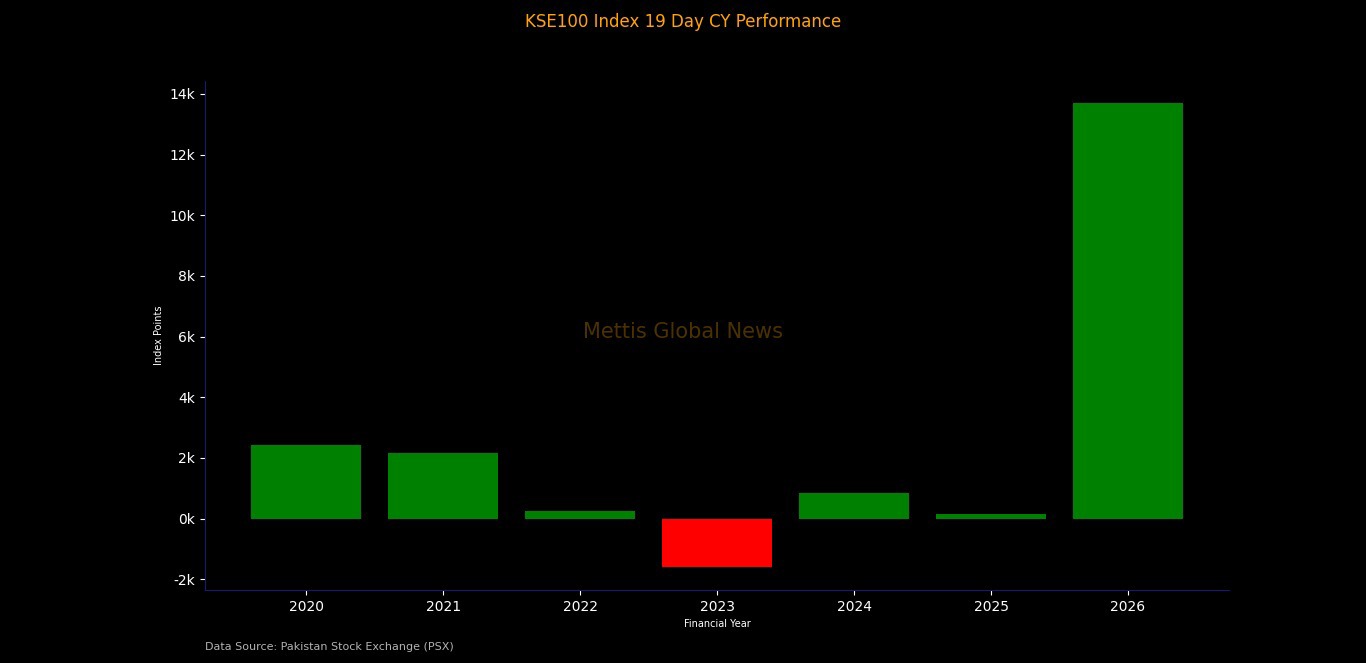This screenshot has width=1366, height=663.
Task: Click the Mettis Global News watermark
Action: coord(682,331)
